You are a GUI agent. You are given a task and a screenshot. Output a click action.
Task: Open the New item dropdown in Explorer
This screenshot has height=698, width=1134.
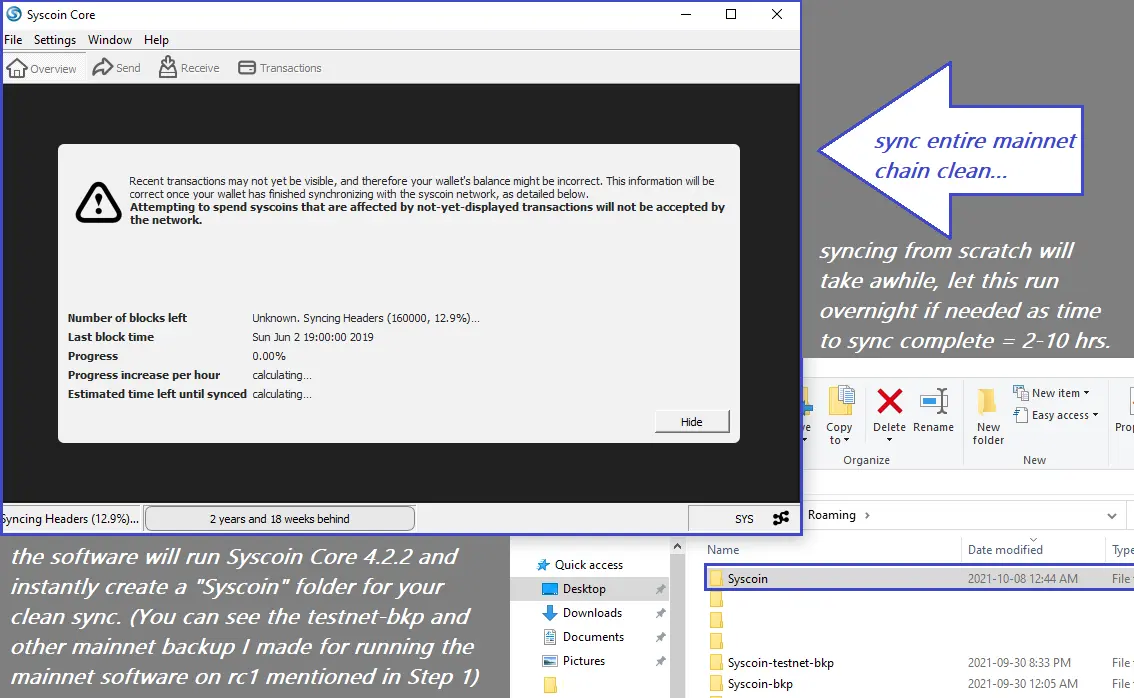pos(1052,393)
